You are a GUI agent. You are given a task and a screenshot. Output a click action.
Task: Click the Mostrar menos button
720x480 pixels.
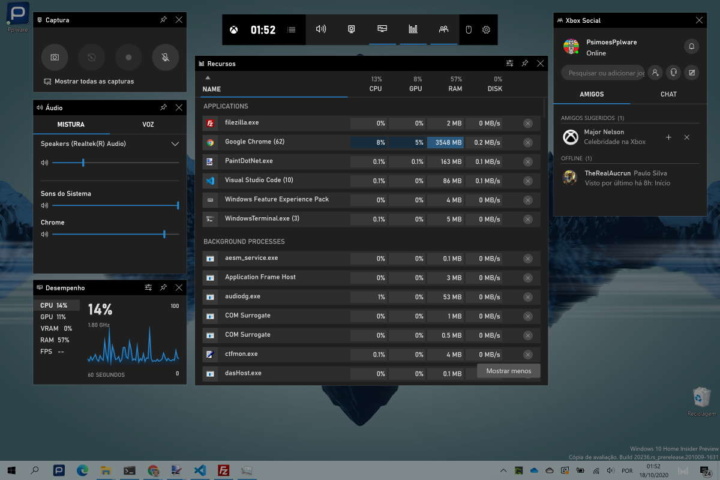coord(508,371)
